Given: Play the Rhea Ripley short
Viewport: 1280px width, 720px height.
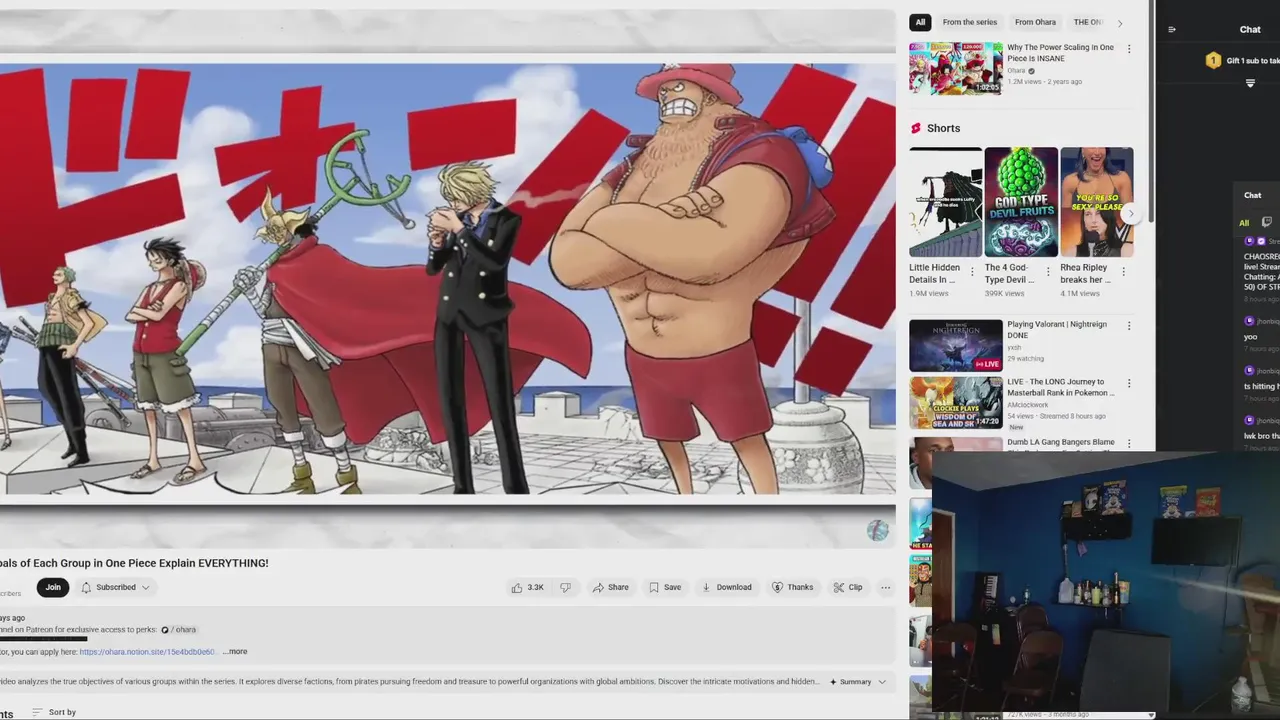Looking at the screenshot, I should click(1097, 202).
